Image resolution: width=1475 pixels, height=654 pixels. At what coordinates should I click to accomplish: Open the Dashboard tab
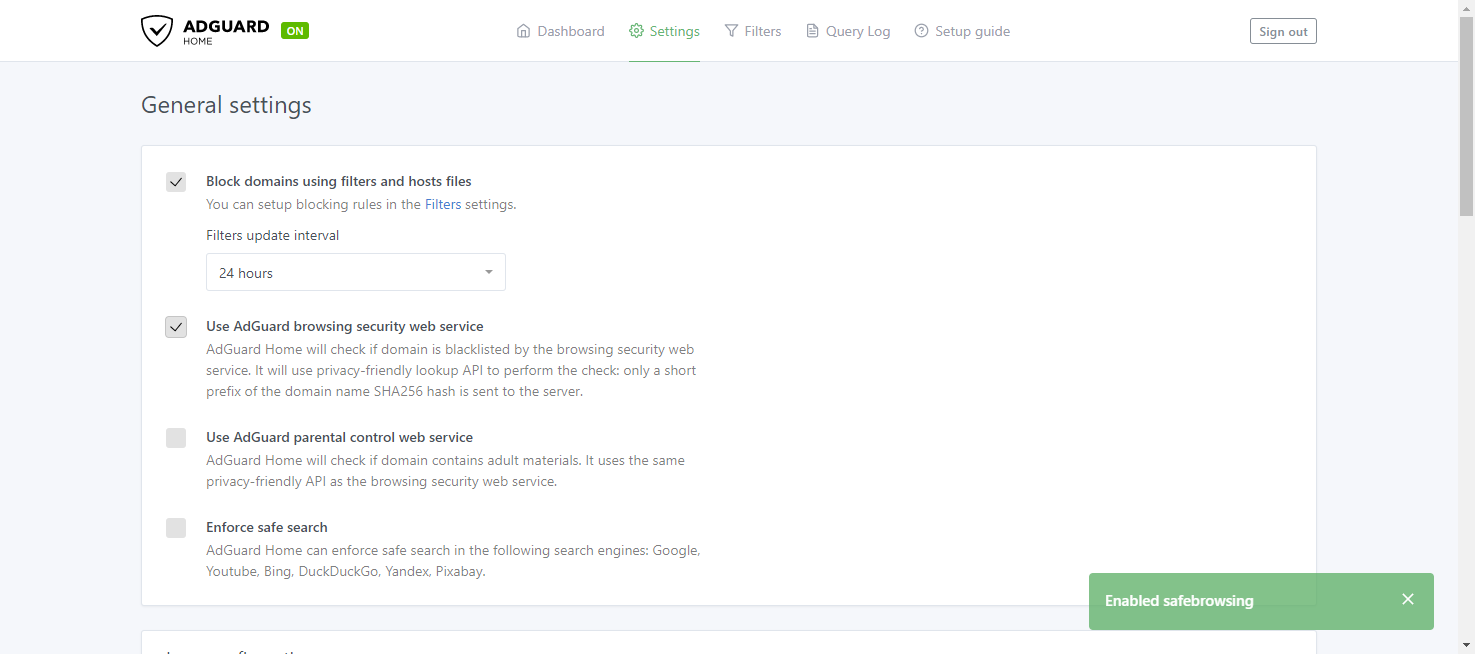[x=560, y=31]
